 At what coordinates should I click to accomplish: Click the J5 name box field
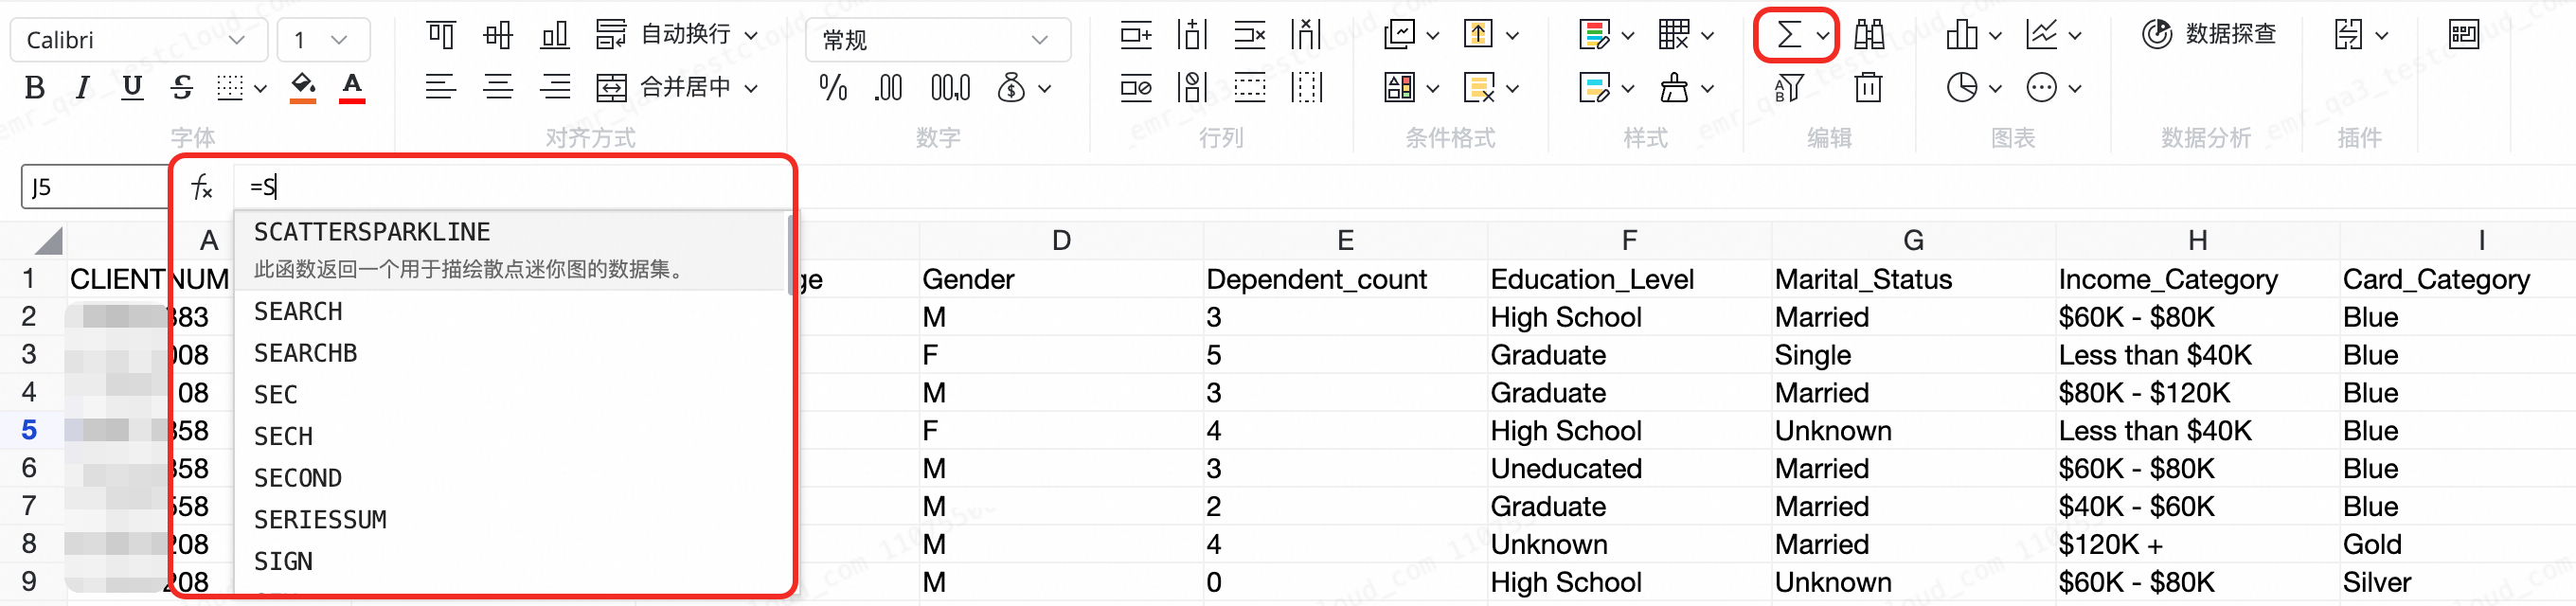94,187
